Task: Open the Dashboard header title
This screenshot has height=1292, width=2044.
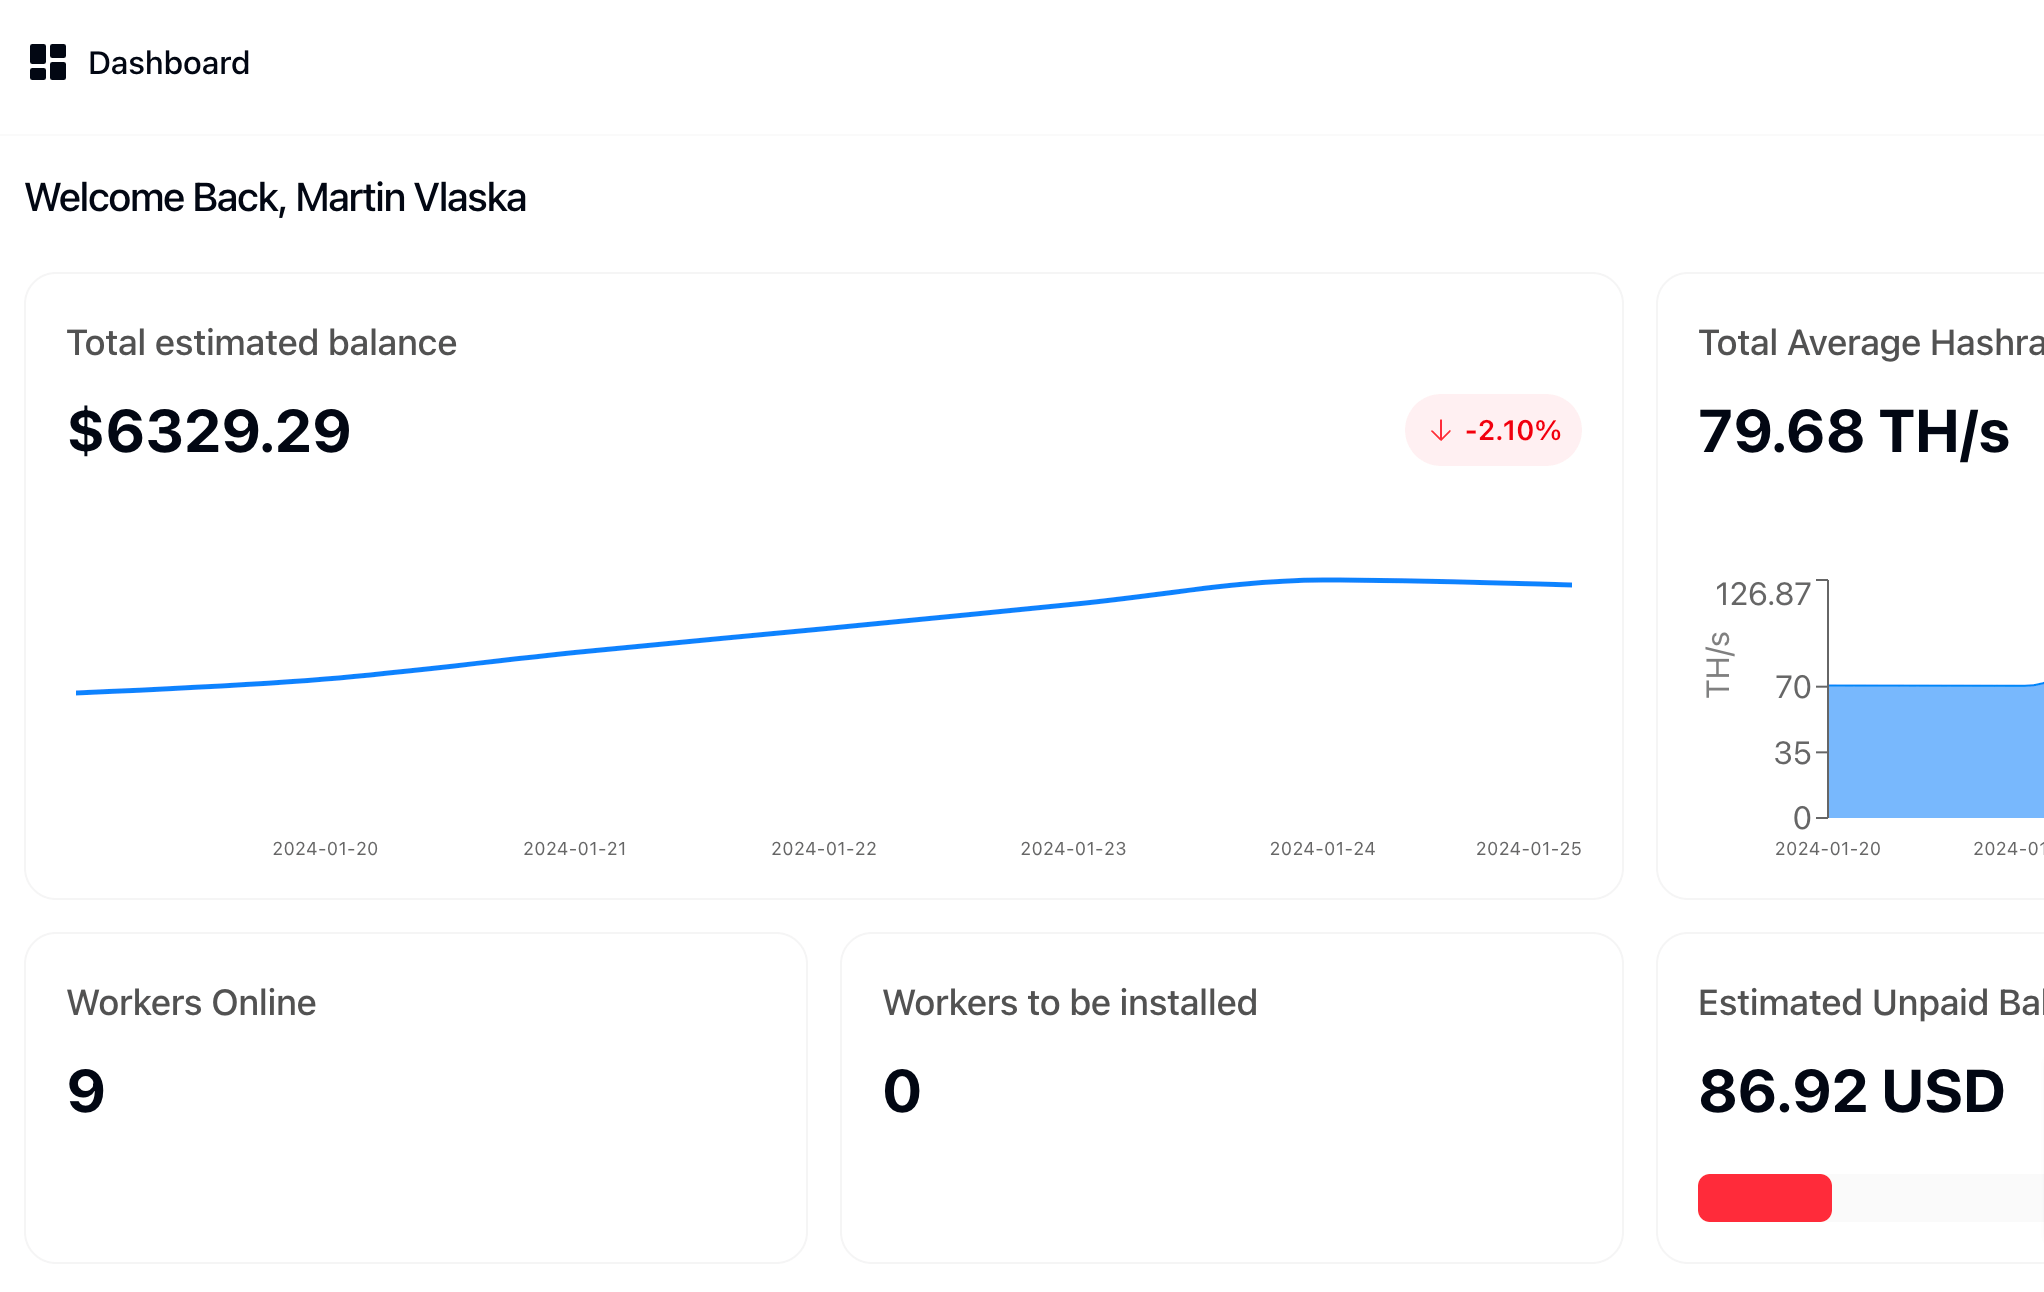Action: tap(168, 63)
